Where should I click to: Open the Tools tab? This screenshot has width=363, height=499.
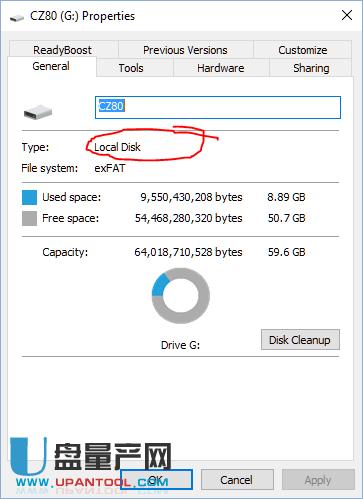coord(131,68)
